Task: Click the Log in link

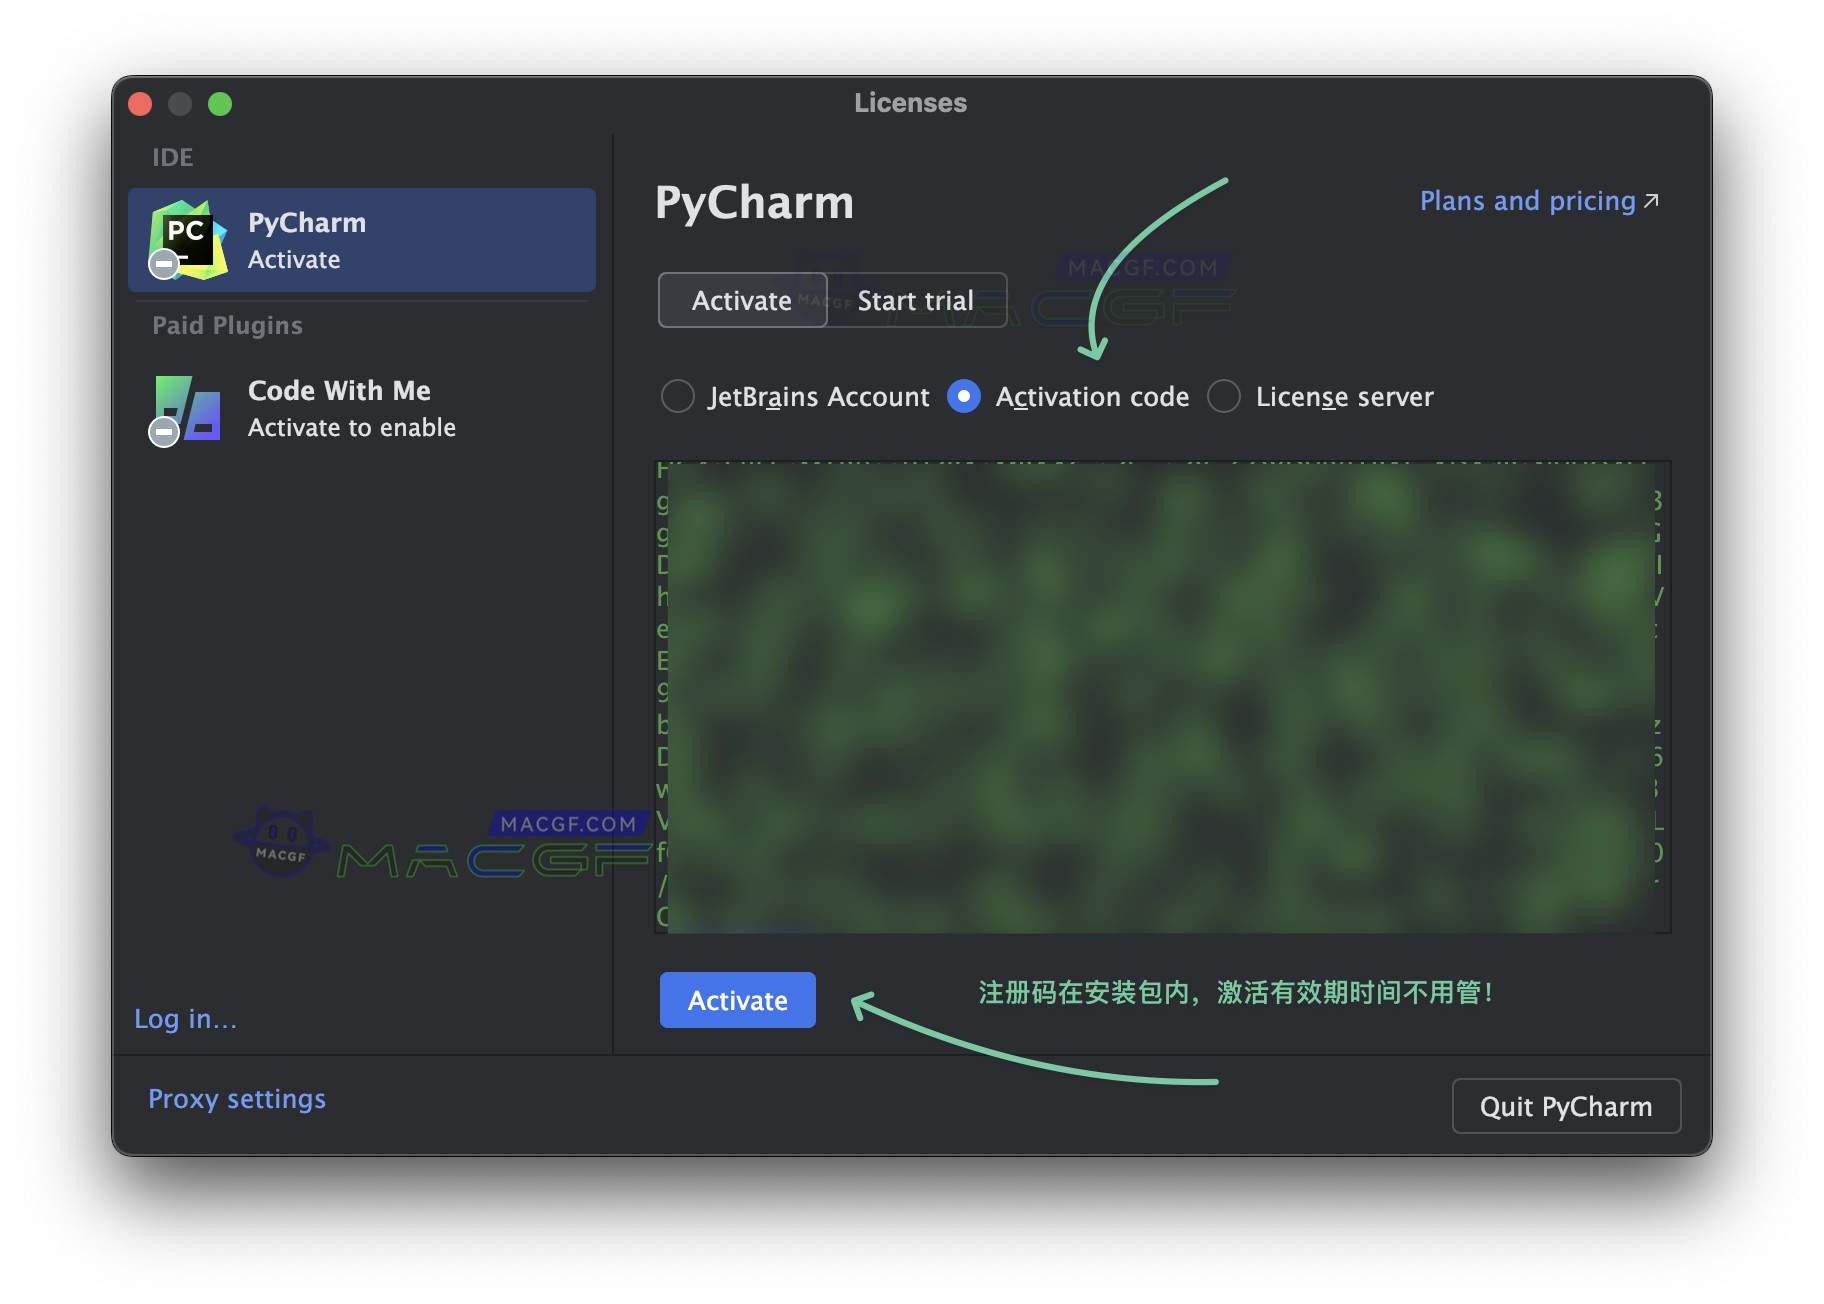Action: click(185, 1019)
